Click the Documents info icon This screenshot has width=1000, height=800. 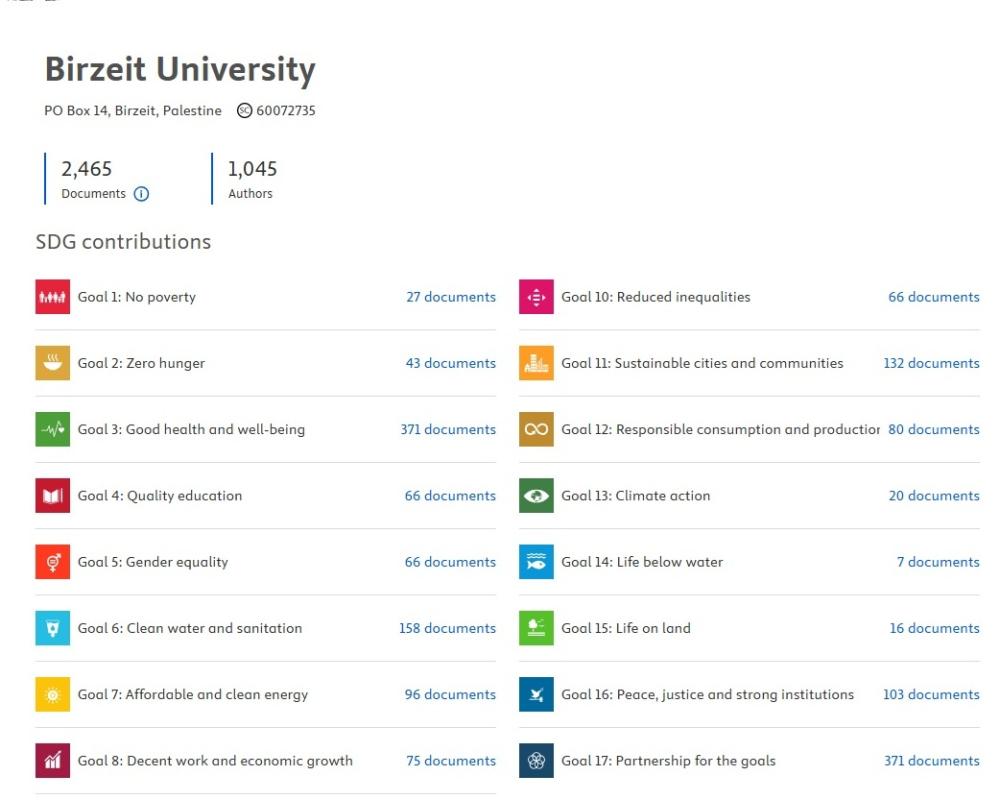(x=141, y=194)
